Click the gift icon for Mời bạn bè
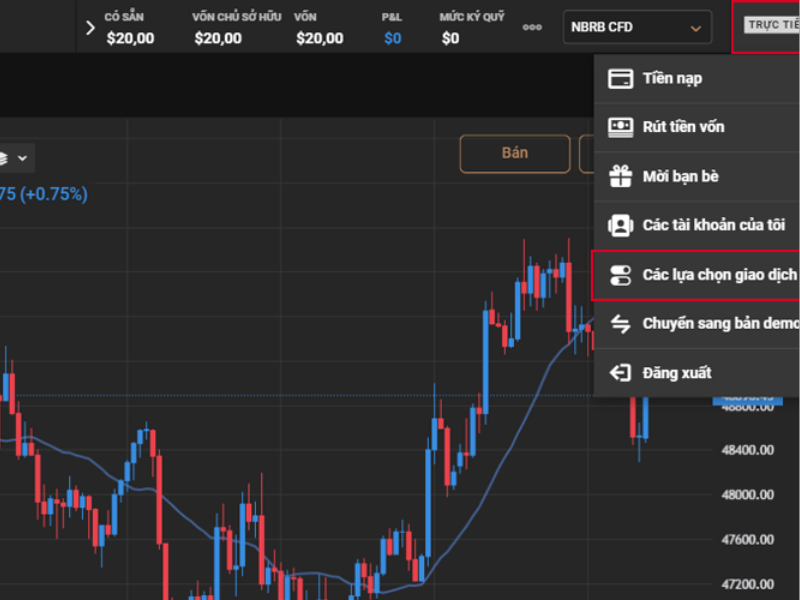 tap(621, 177)
